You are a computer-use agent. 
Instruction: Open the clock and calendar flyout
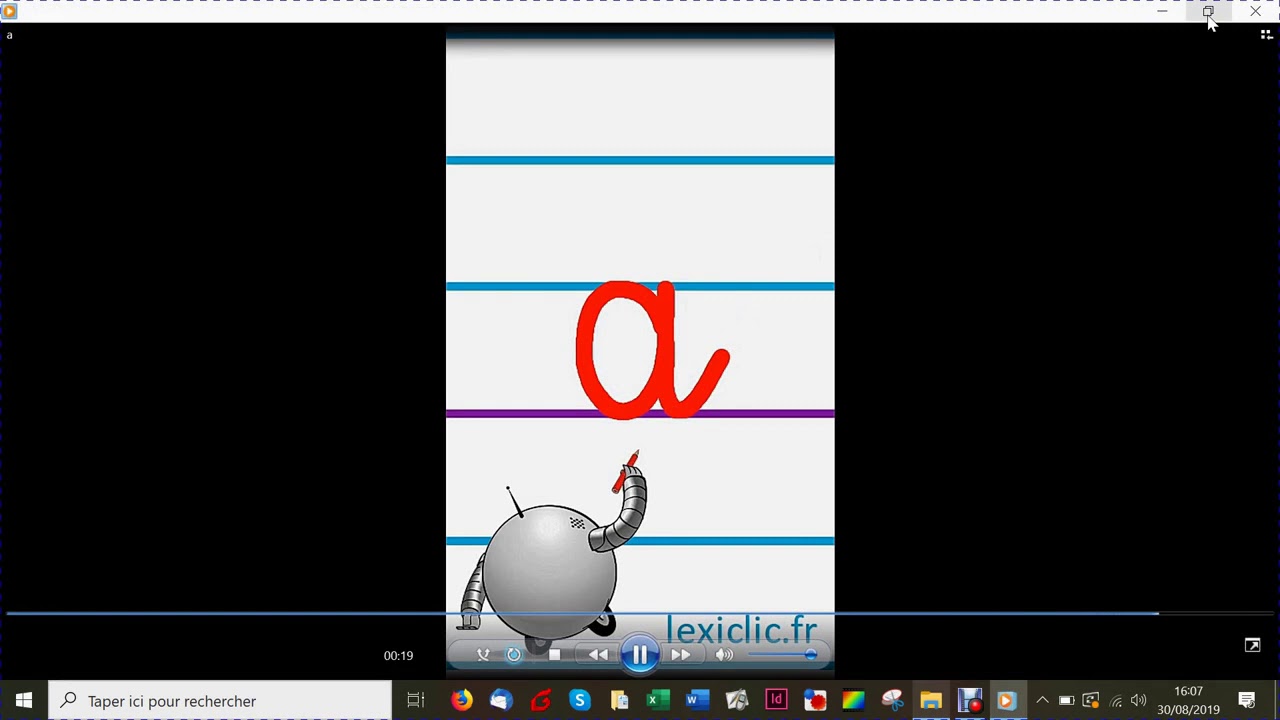point(1188,701)
